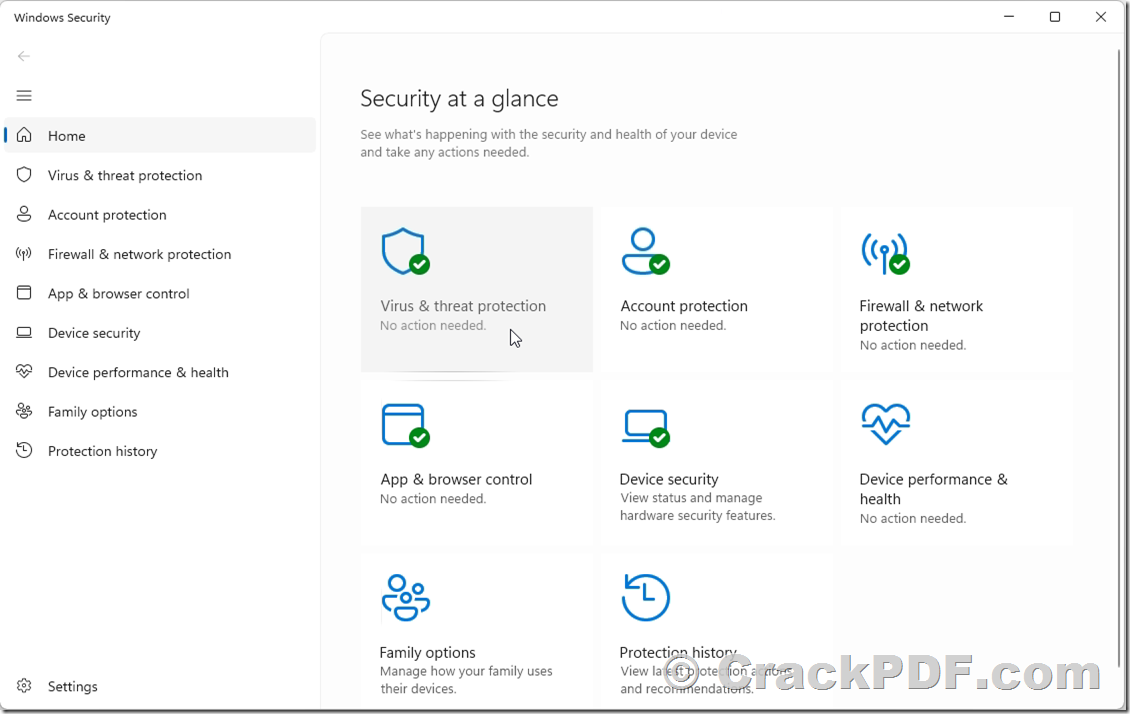The height and width of the screenshot is (714, 1130).
Task: Maximize the Windows Security window
Action: point(1054,17)
